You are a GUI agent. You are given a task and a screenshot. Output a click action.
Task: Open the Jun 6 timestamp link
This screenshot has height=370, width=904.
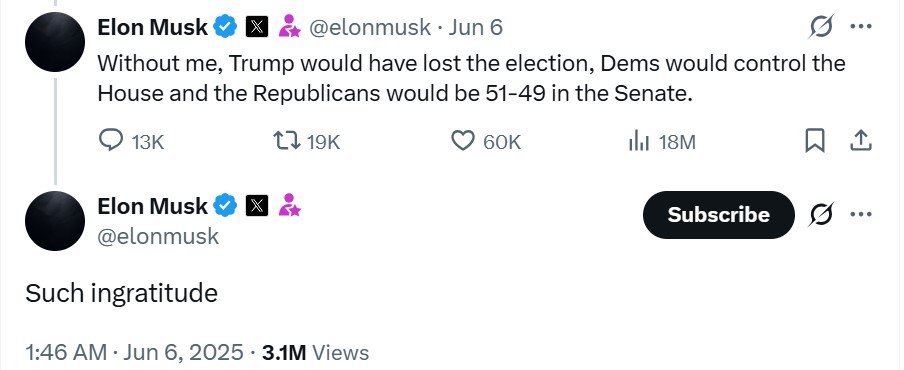476,27
